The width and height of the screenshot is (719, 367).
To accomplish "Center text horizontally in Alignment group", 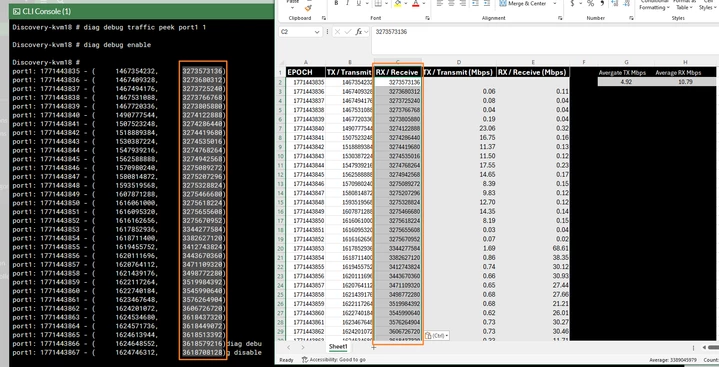I will 451,4.
